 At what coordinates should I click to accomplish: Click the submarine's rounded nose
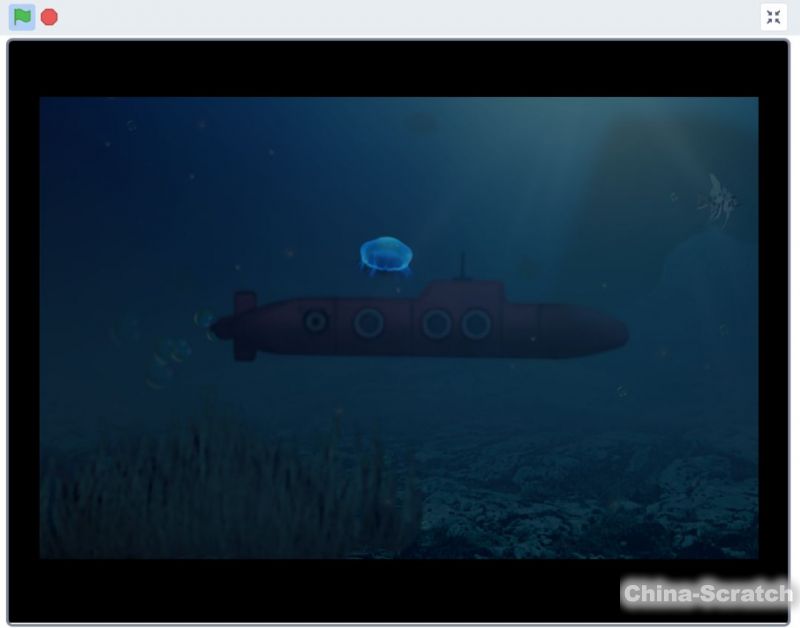coord(608,331)
